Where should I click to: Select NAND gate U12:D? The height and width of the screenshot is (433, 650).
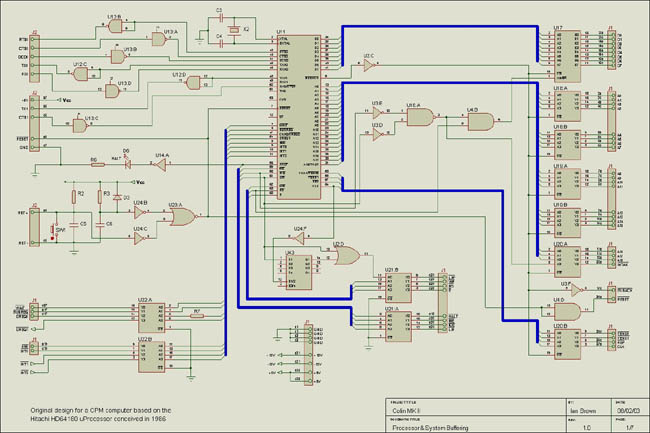pyautogui.click(x=193, y=83)
